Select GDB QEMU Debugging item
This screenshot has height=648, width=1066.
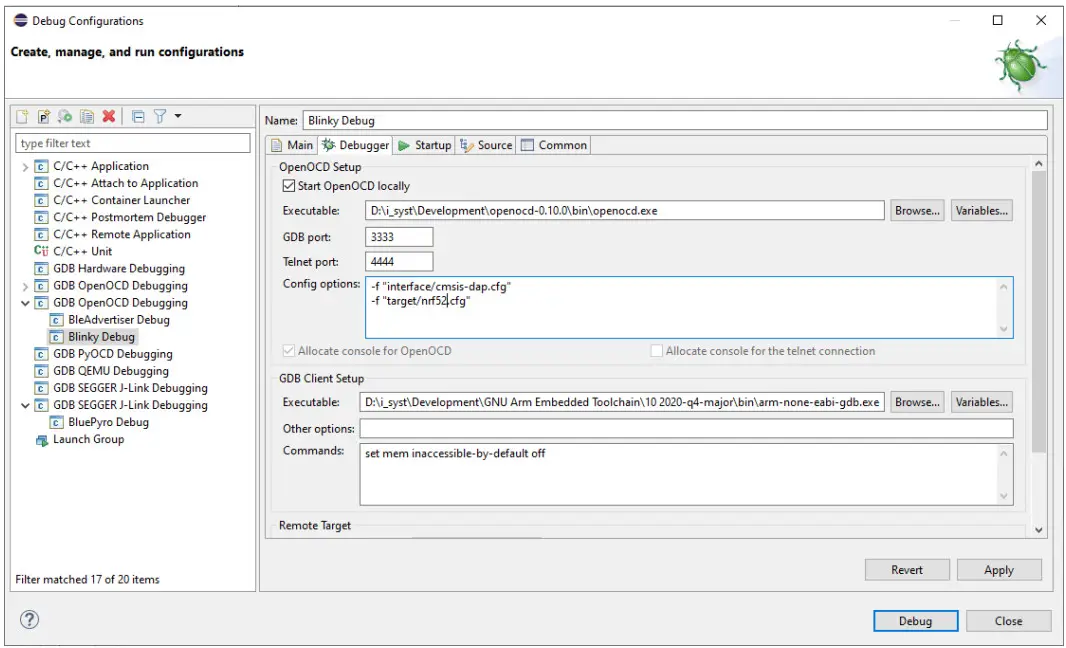click(x=111, y=371)
